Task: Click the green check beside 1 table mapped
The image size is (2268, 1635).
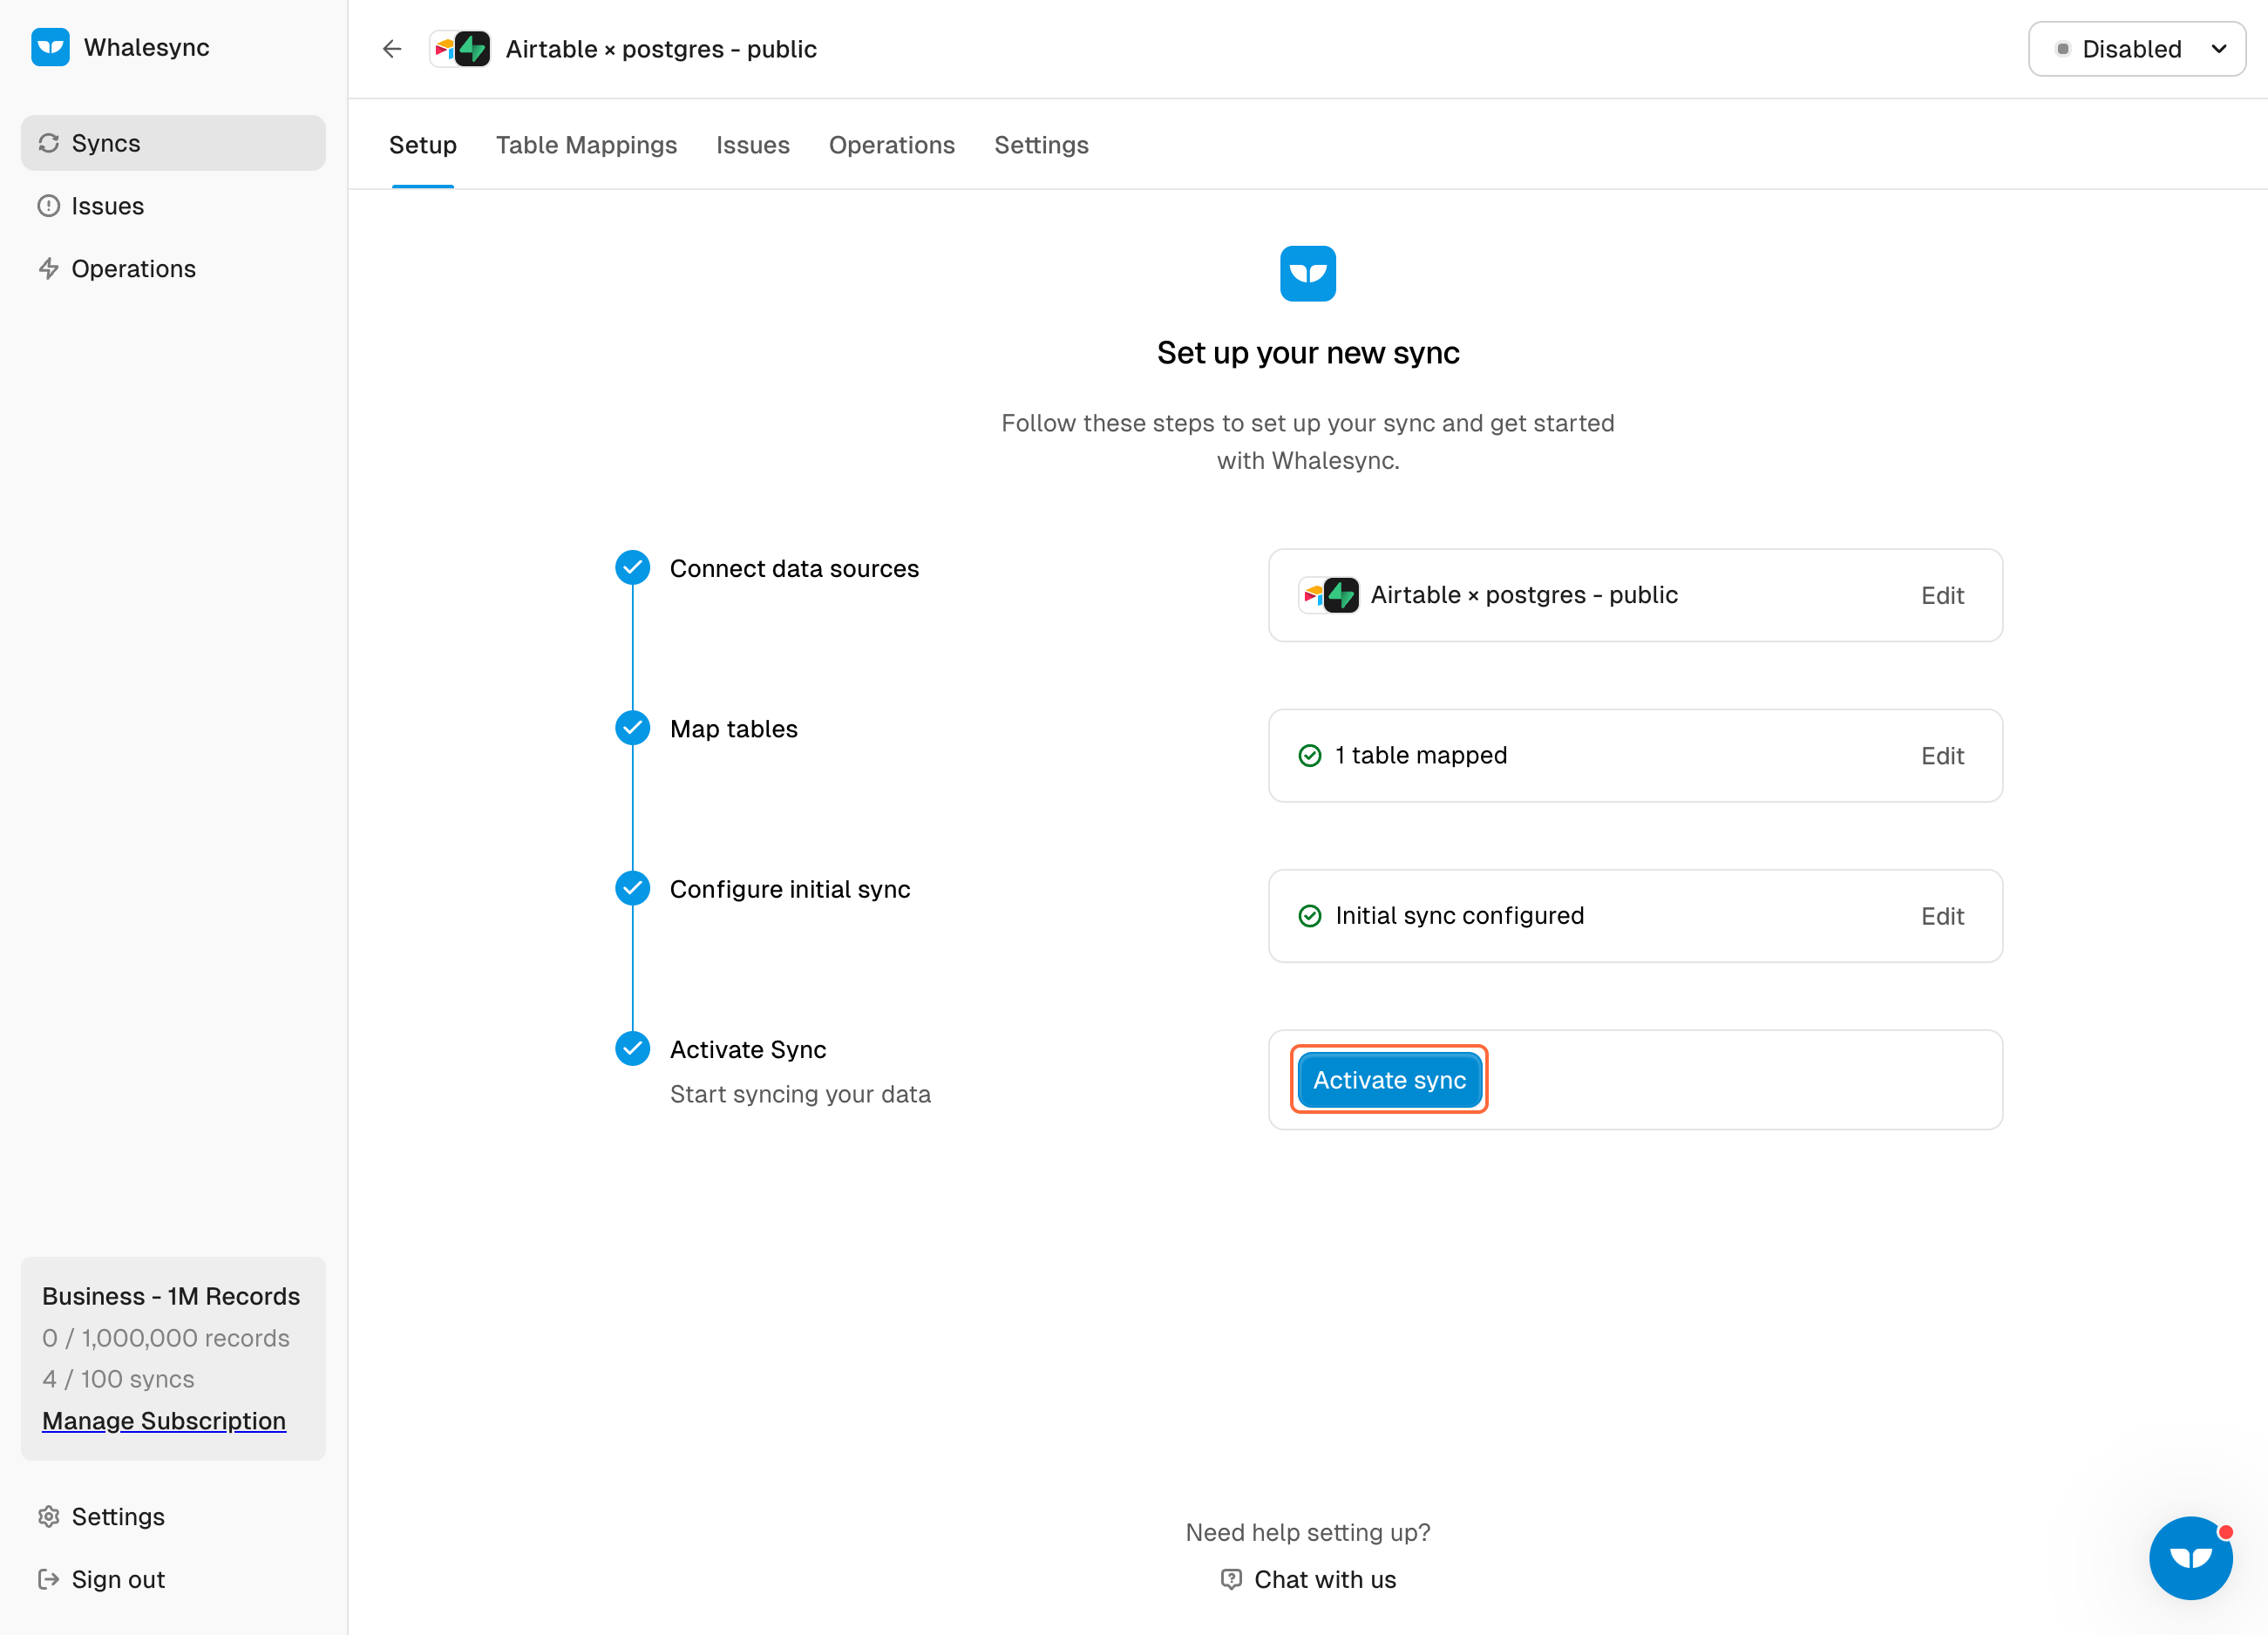Action: pyautogui.click(x=1310, y=756)
